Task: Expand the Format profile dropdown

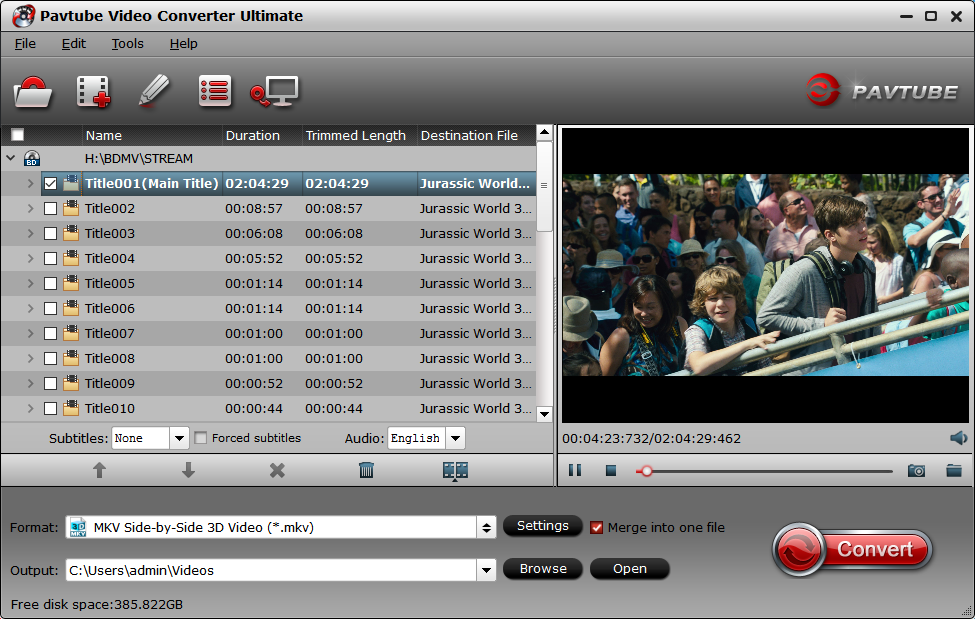Action: [486, 527]
